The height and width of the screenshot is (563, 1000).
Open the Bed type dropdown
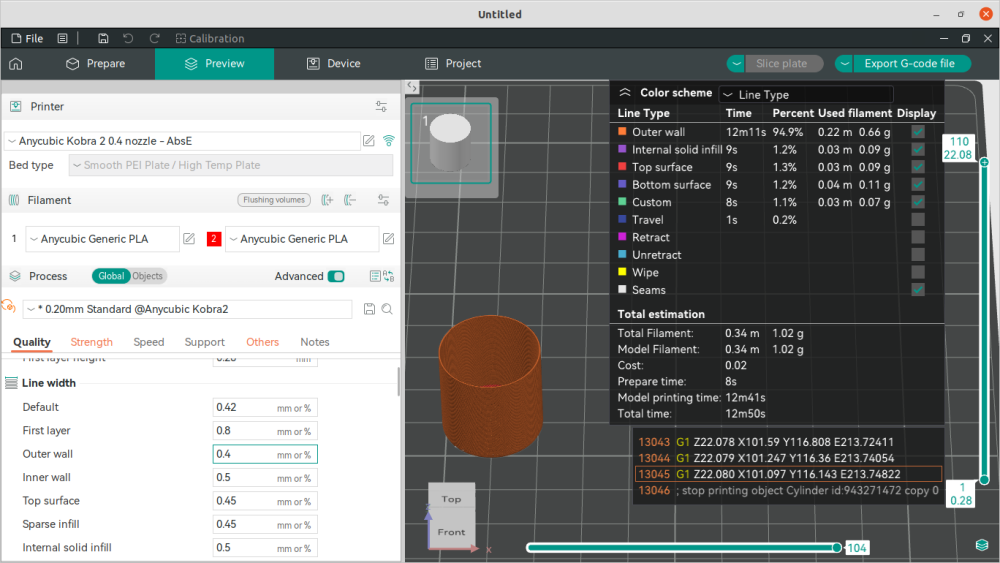coord(231,165)
